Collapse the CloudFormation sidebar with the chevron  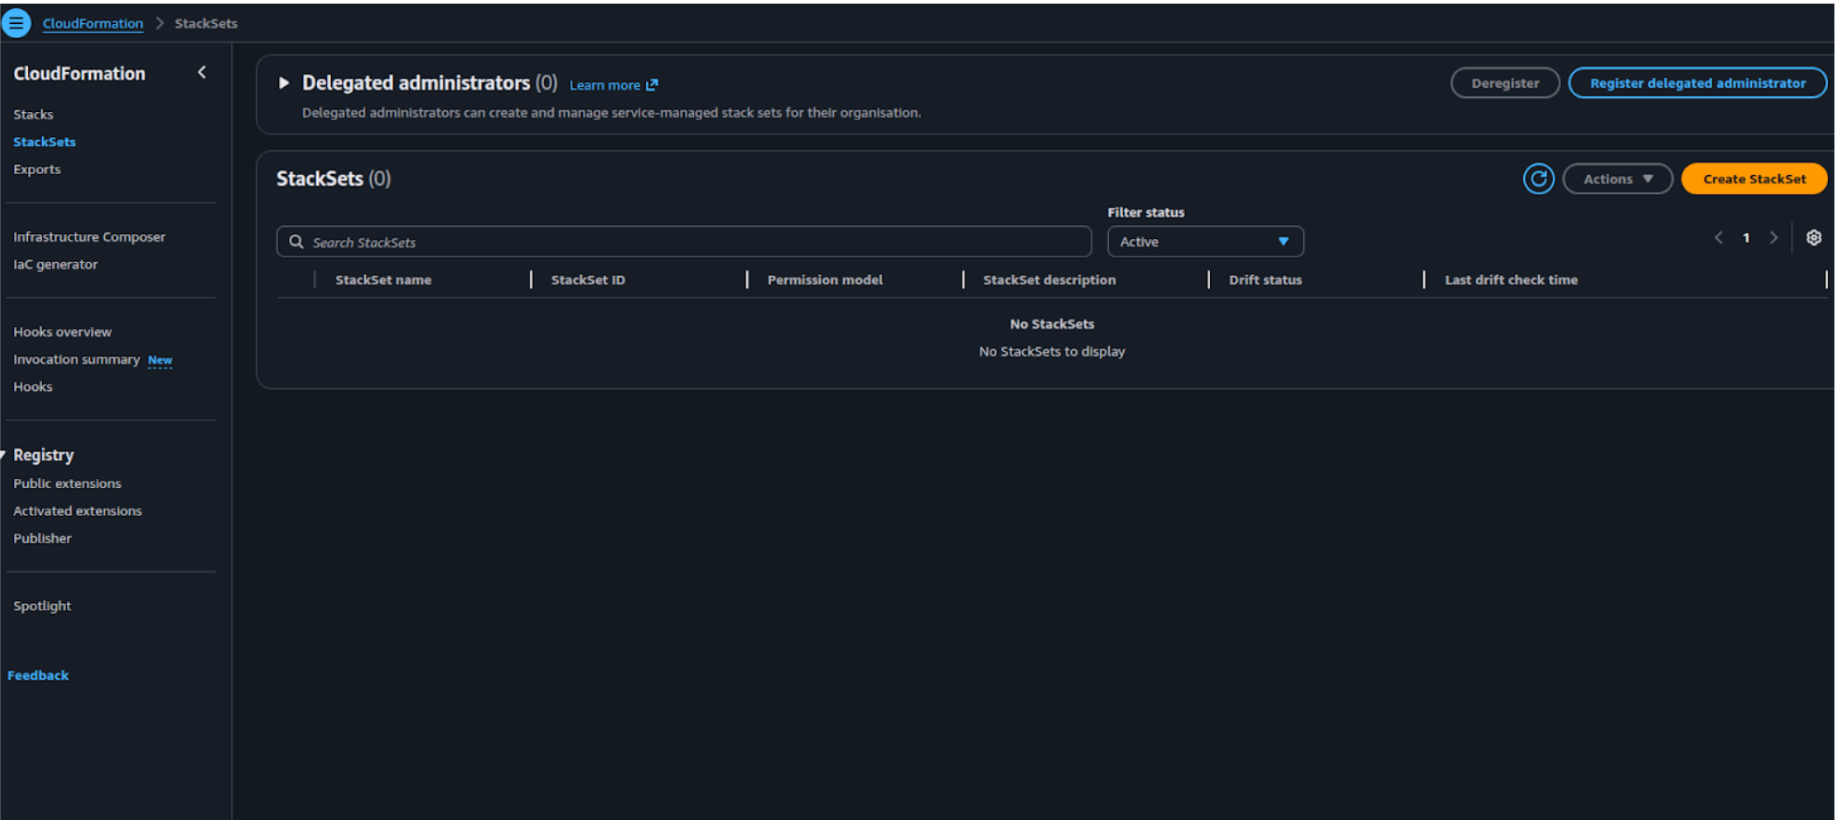click(x=202, y=72)
